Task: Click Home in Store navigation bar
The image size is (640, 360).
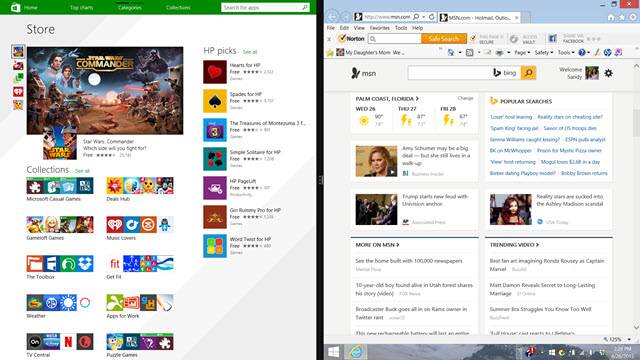Action: (x=31, y=7)
